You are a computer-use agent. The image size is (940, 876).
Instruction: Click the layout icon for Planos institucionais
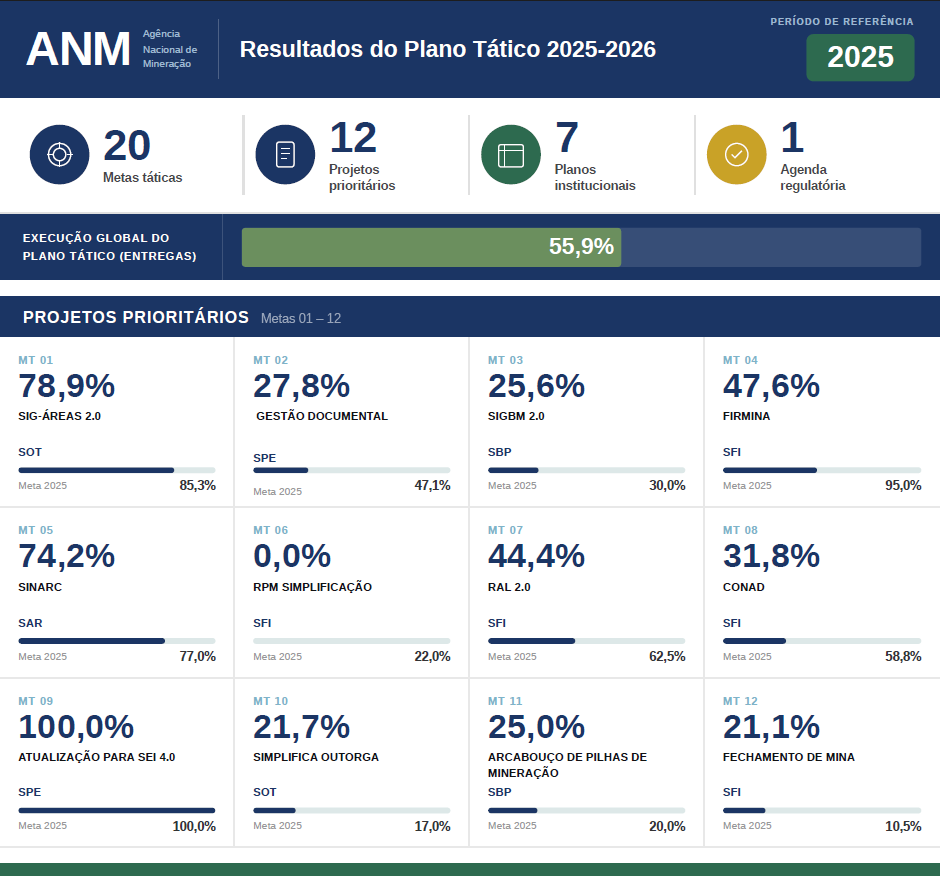[x=511, y=155]
